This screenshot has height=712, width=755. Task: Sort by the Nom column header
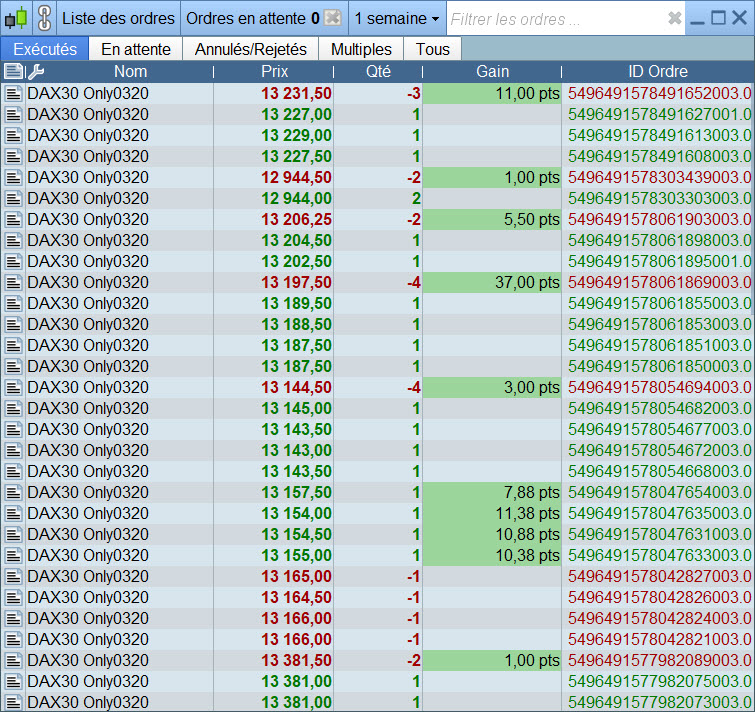[130, 71]
